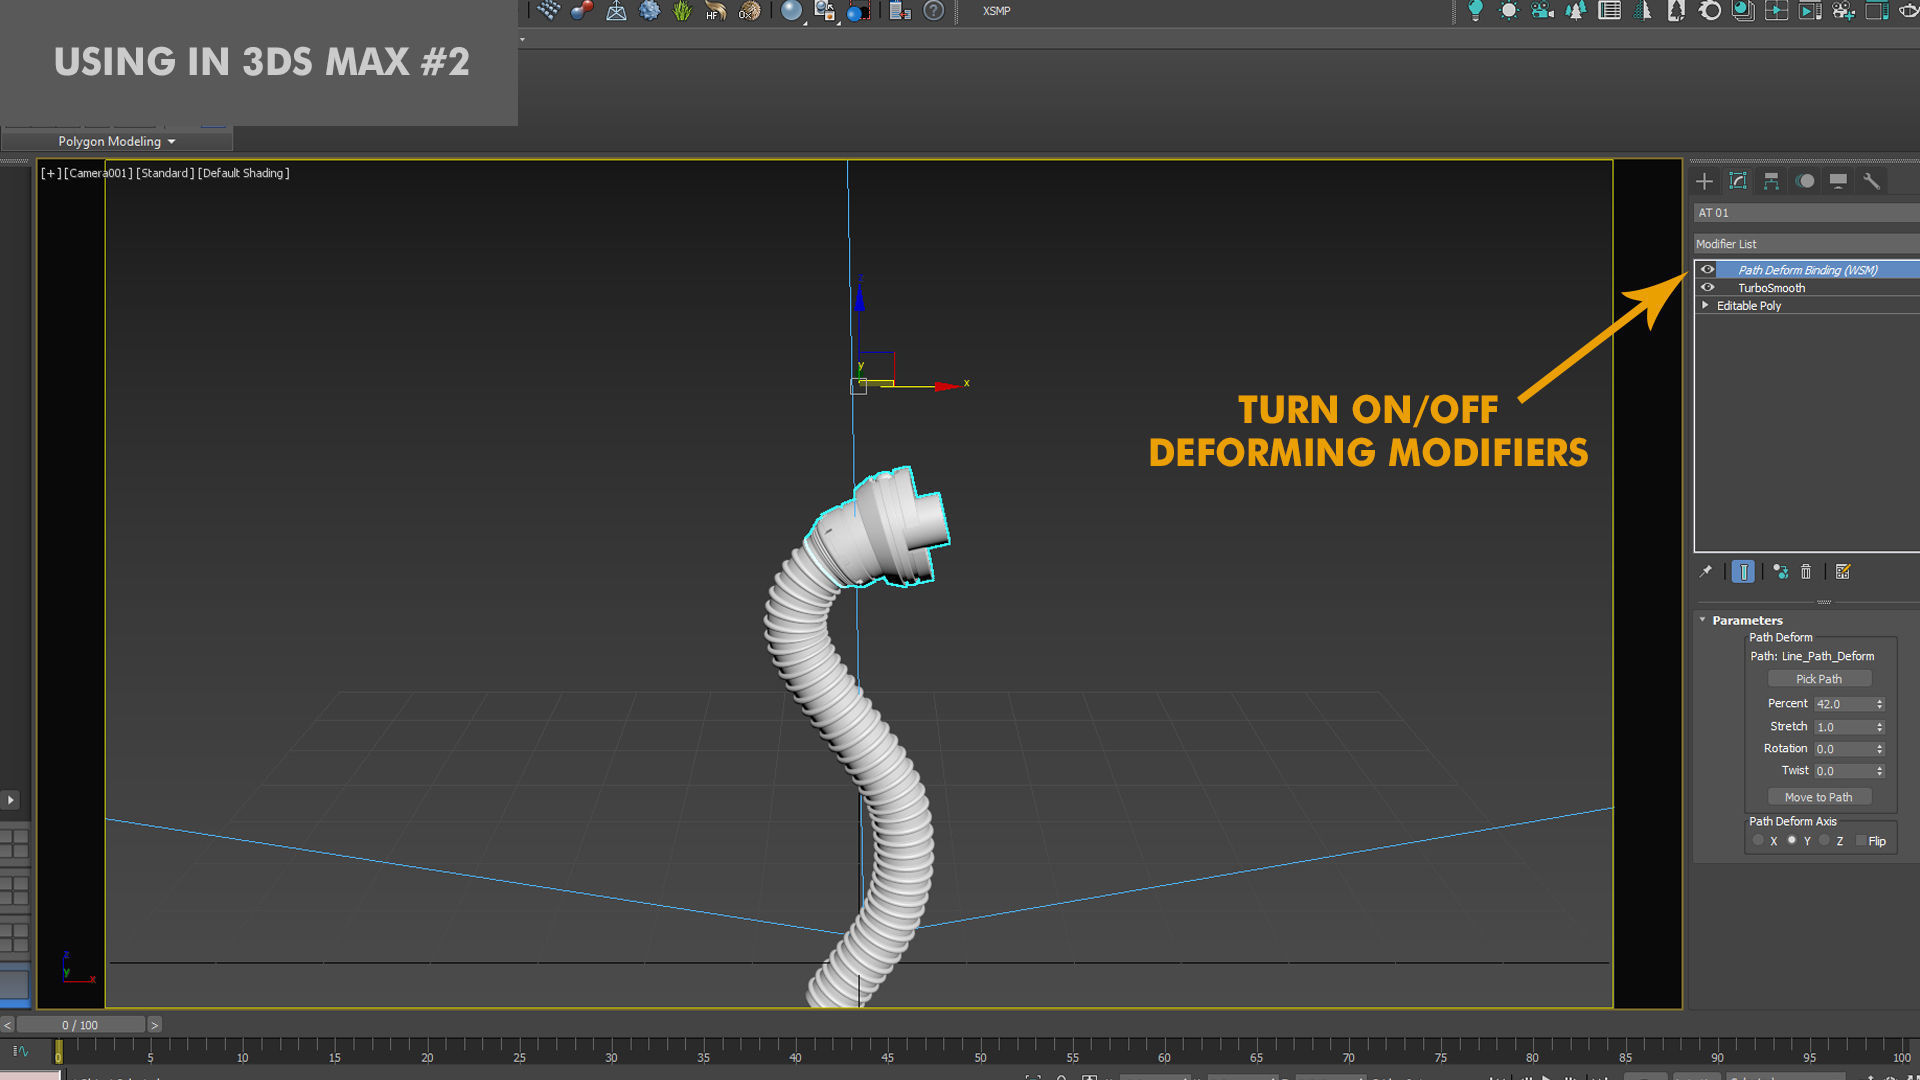This screenshot has height=1080, width=1920.
Task: Toggle Show End Result button
Action: (1743, 572)
